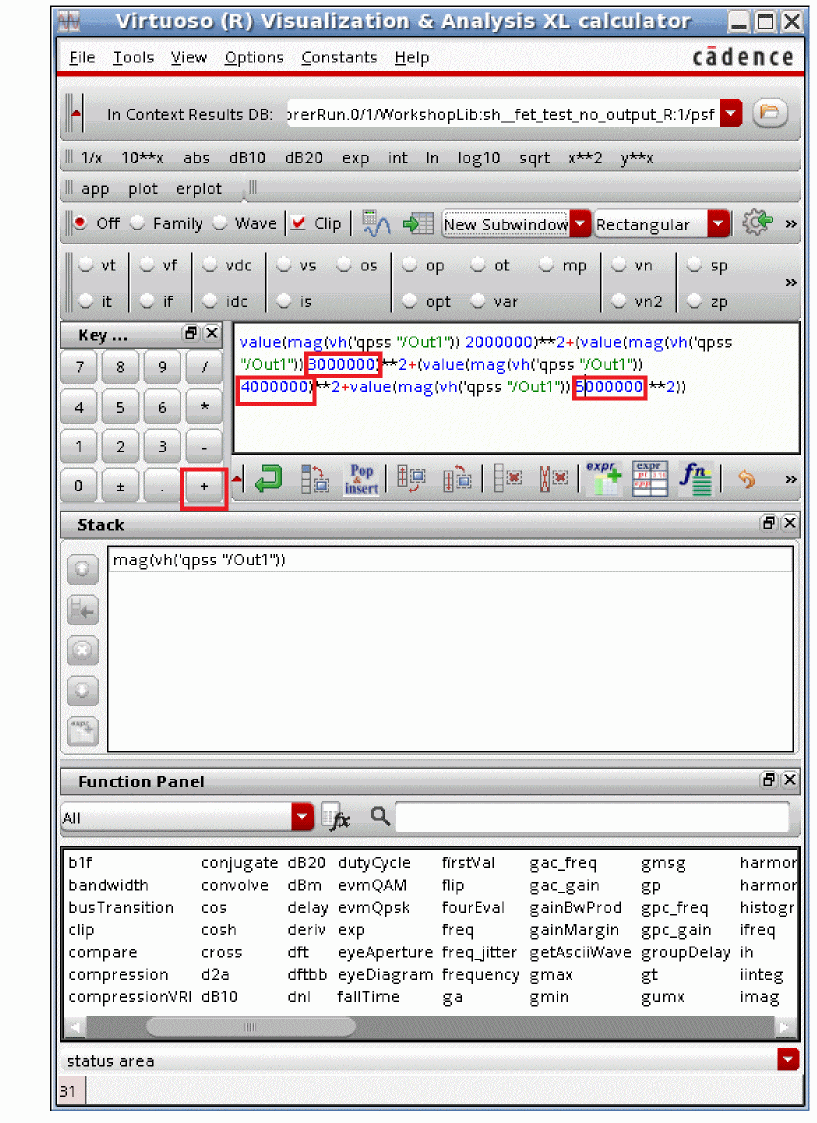This screenshot has width=817, height=1123.
Task: Click the erplot button
Action: click(198, 188)
